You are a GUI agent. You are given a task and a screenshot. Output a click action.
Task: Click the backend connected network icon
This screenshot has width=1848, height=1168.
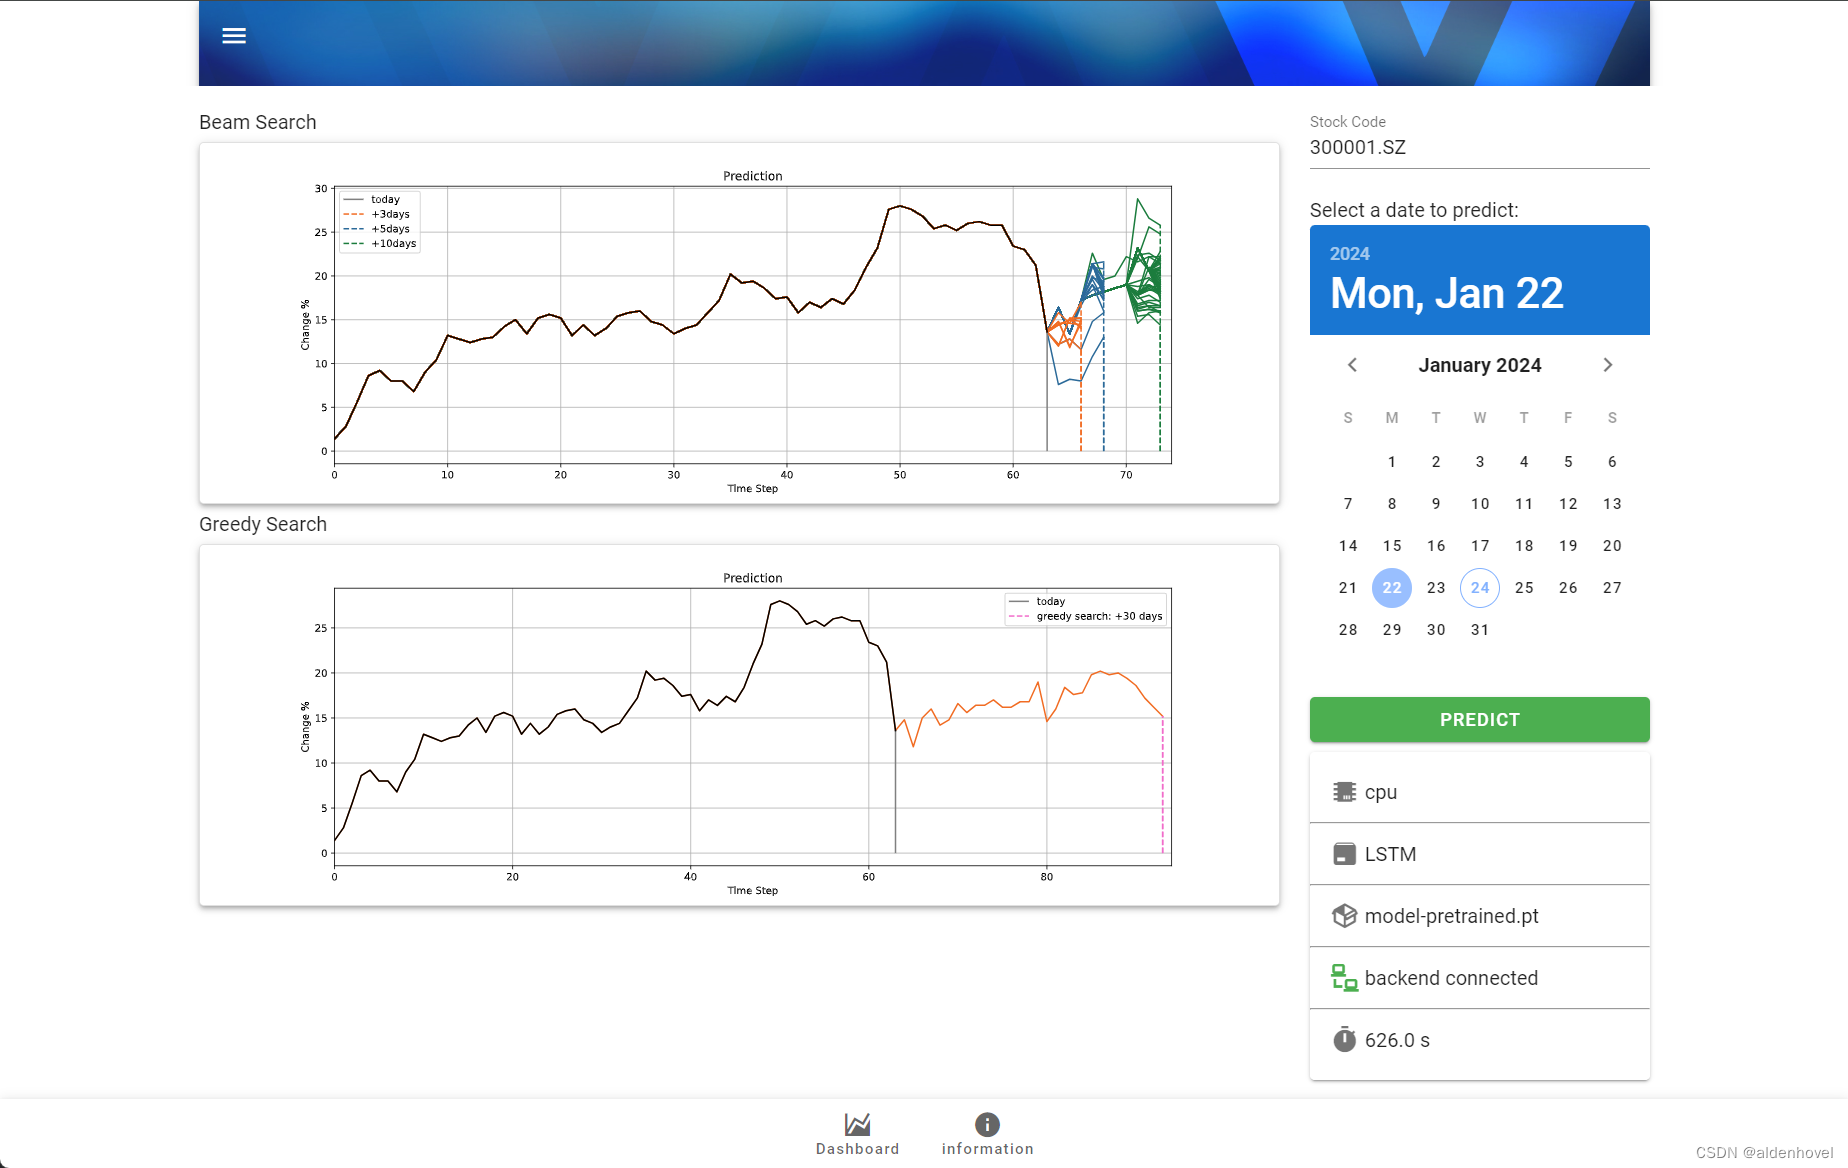pos(1344,978)
